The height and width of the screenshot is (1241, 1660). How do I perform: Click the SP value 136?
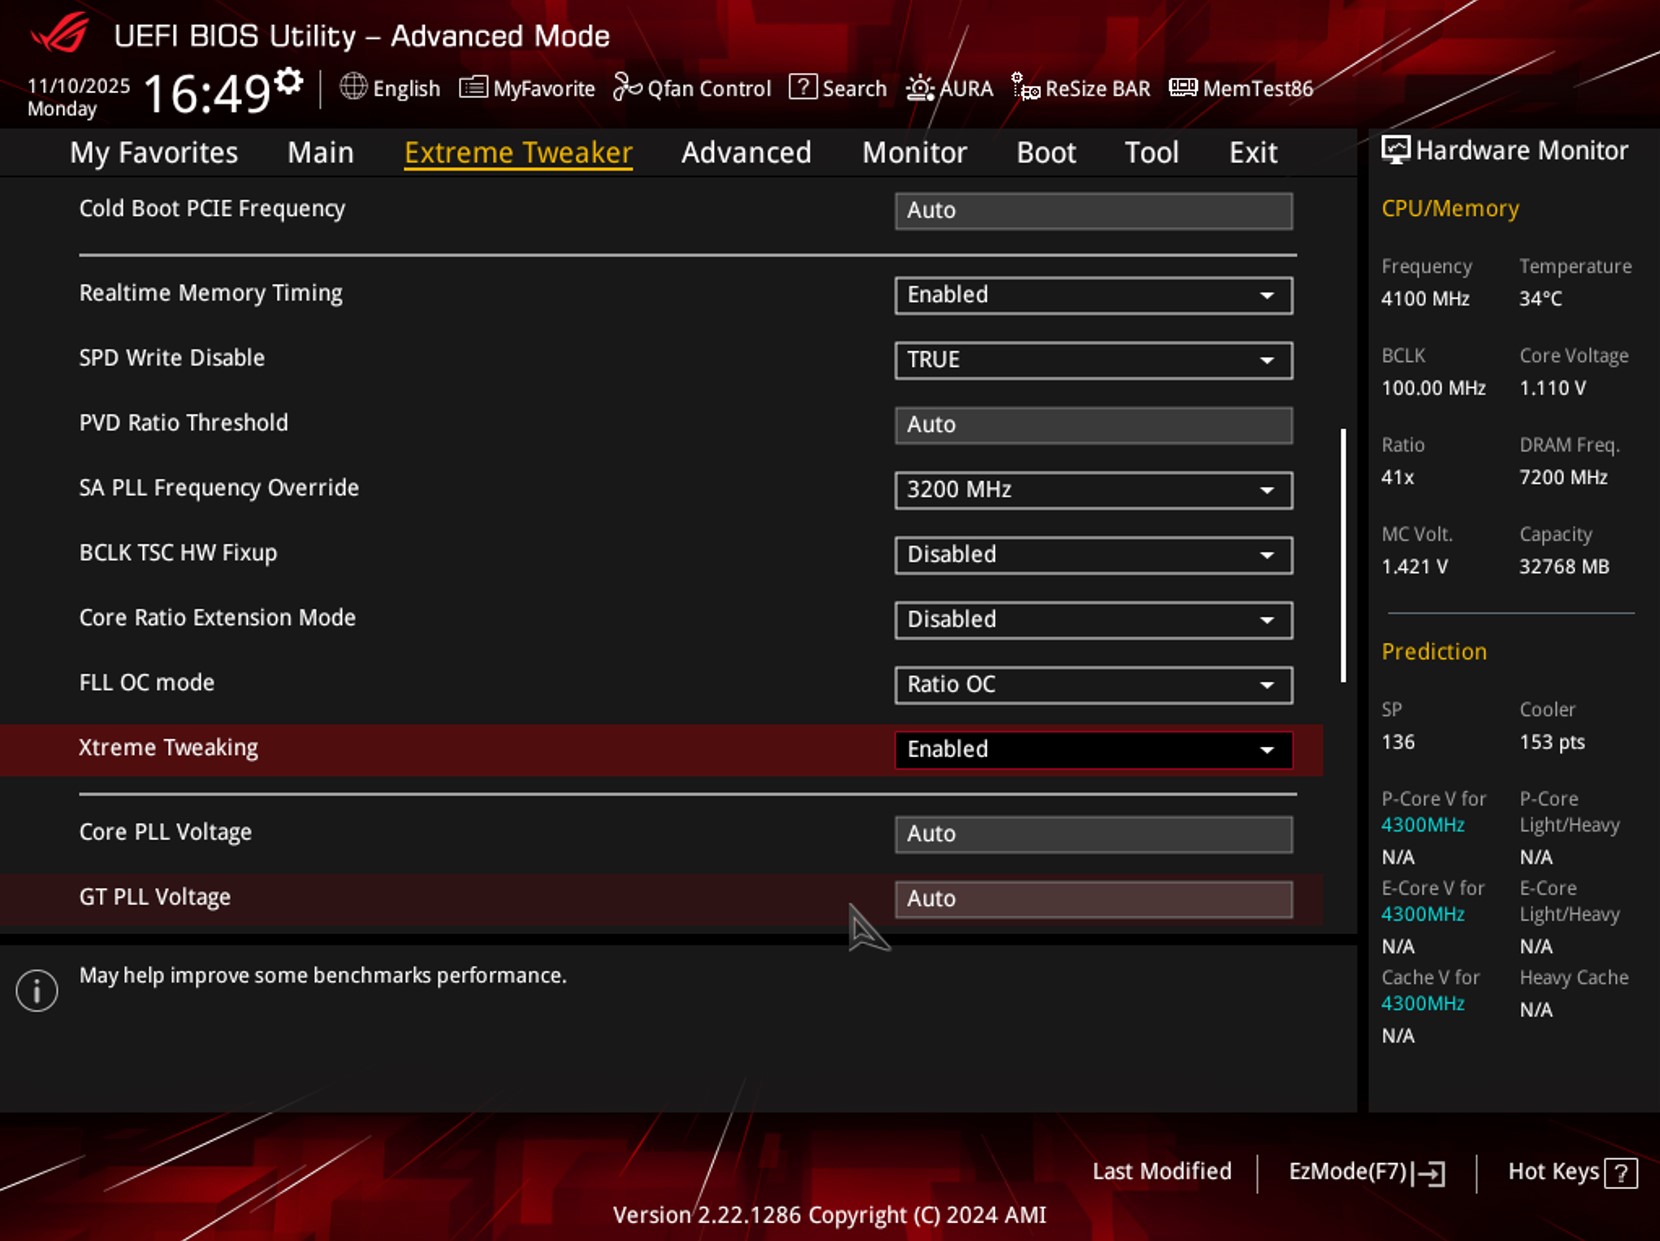[x=1398, y=742]
